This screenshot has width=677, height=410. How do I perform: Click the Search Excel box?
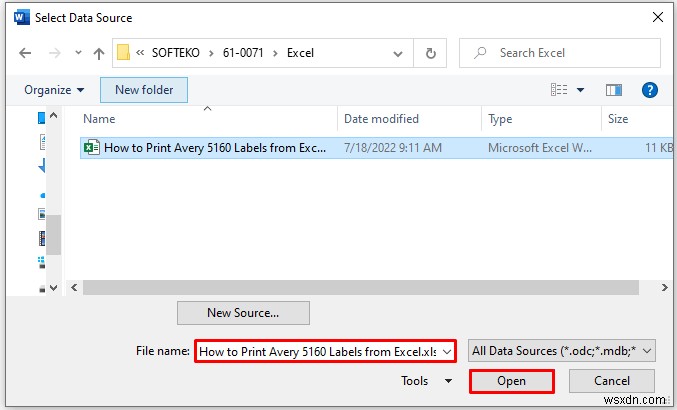[560, 53]
